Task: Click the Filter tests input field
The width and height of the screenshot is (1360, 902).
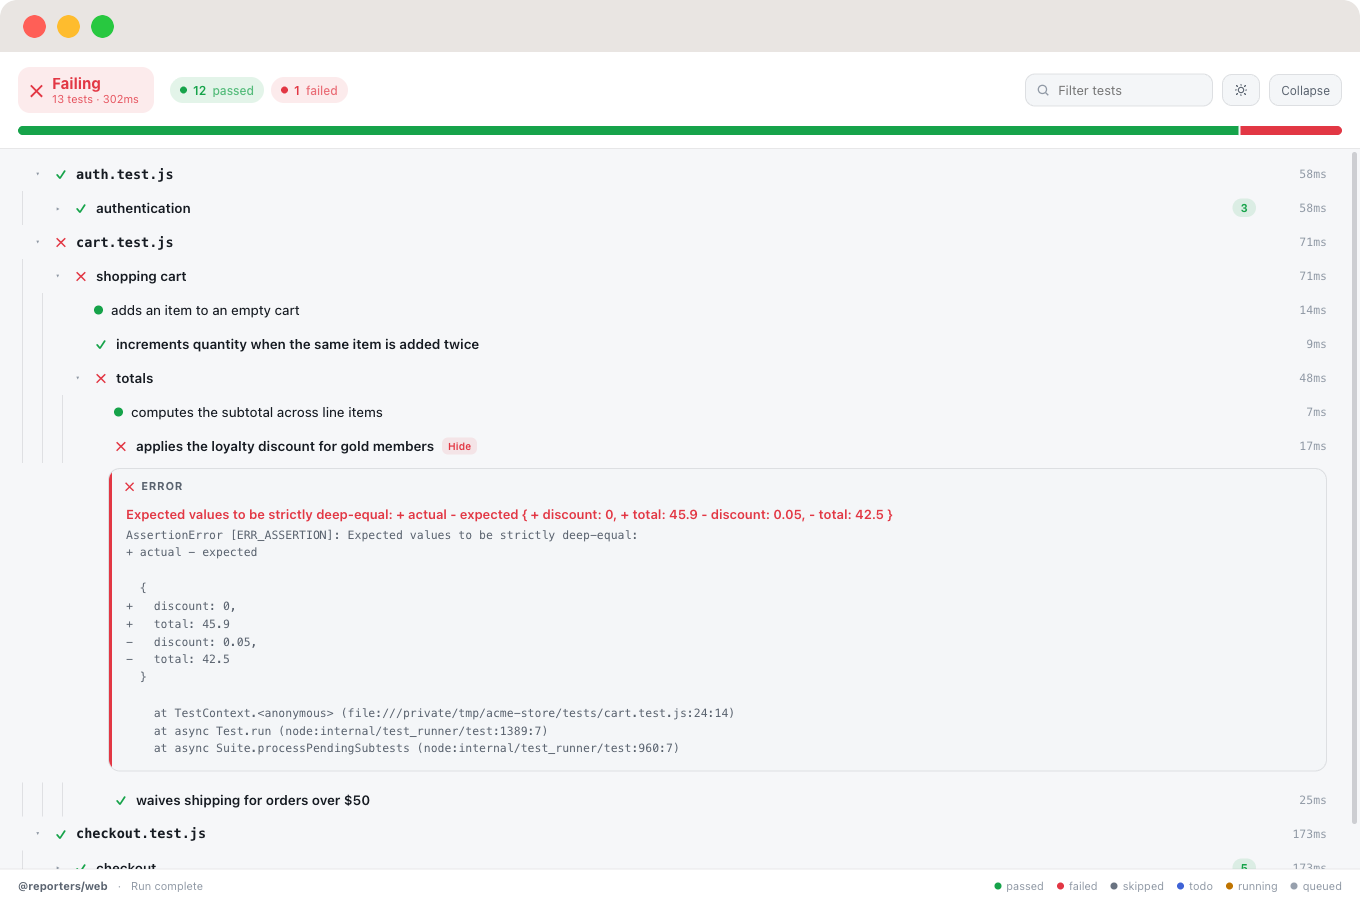Action: [1118, 90]
